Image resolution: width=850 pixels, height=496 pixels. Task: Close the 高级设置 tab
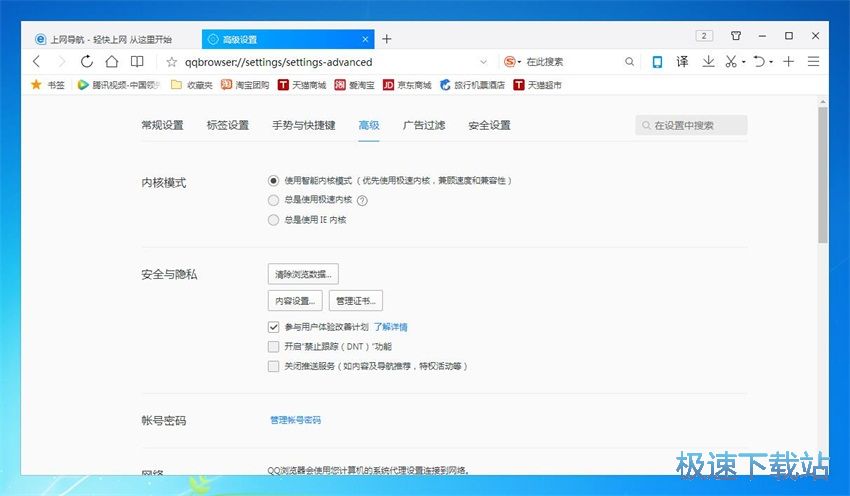[365, 40]
